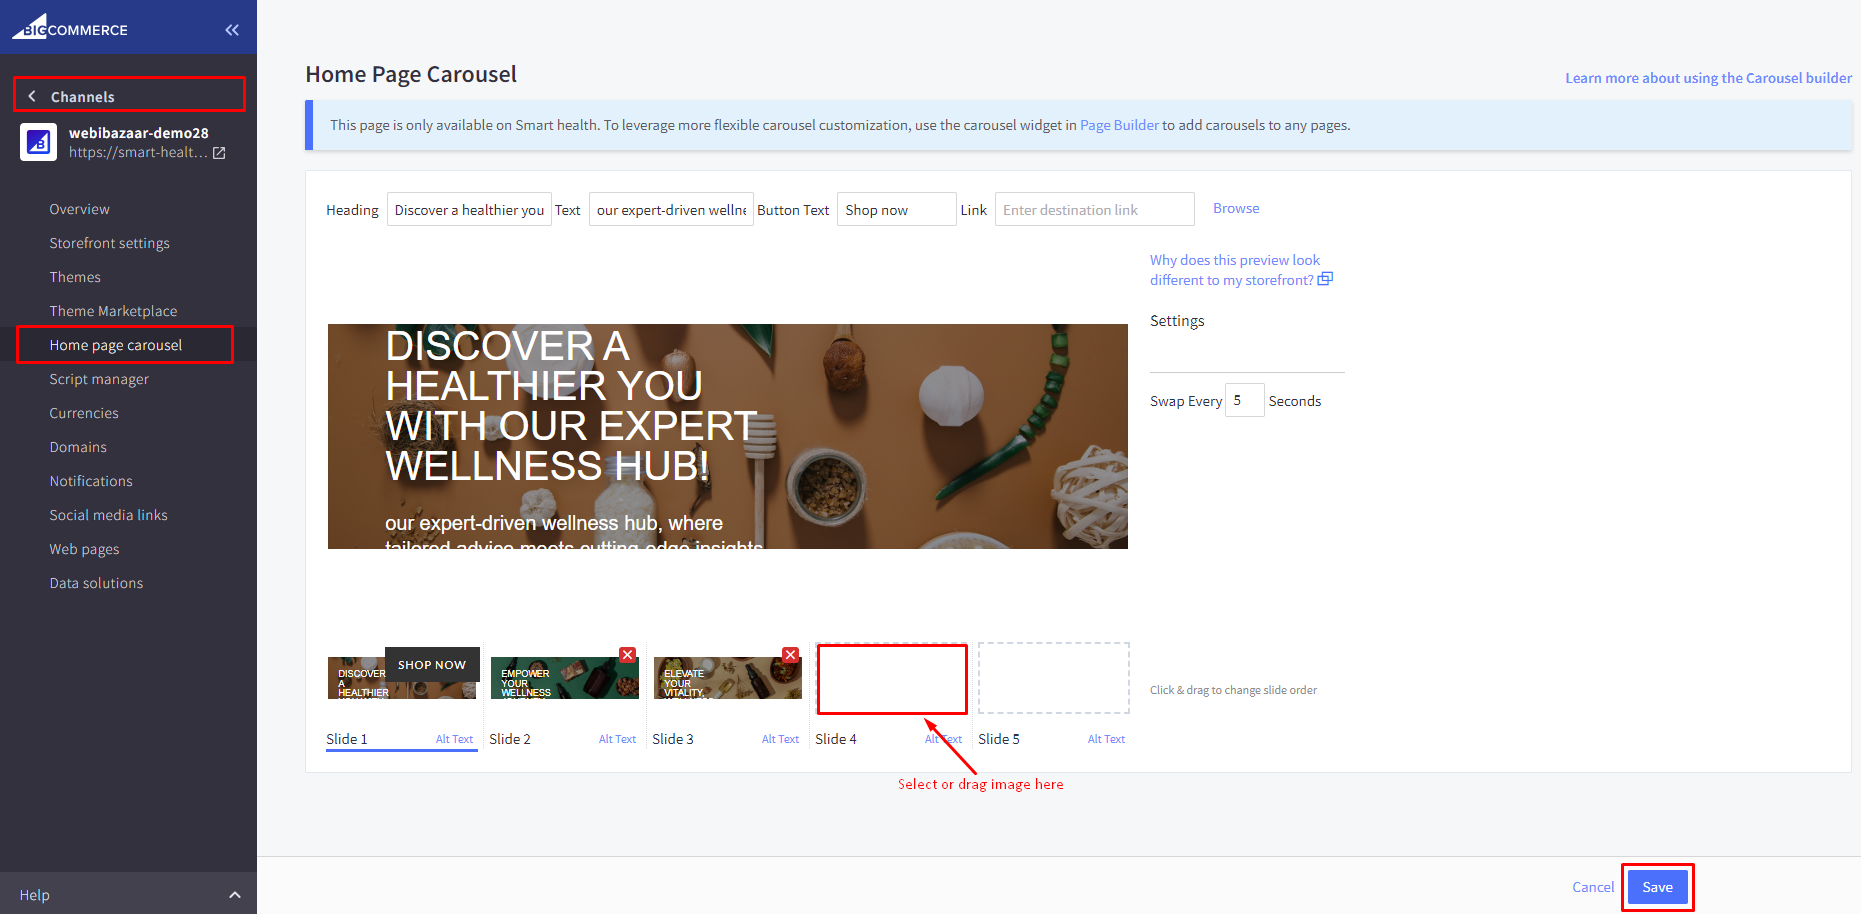The image size is (1861, 914).
Task: Click the webibazaar-demo28 store avatar icon
Action: coord(38,142)
